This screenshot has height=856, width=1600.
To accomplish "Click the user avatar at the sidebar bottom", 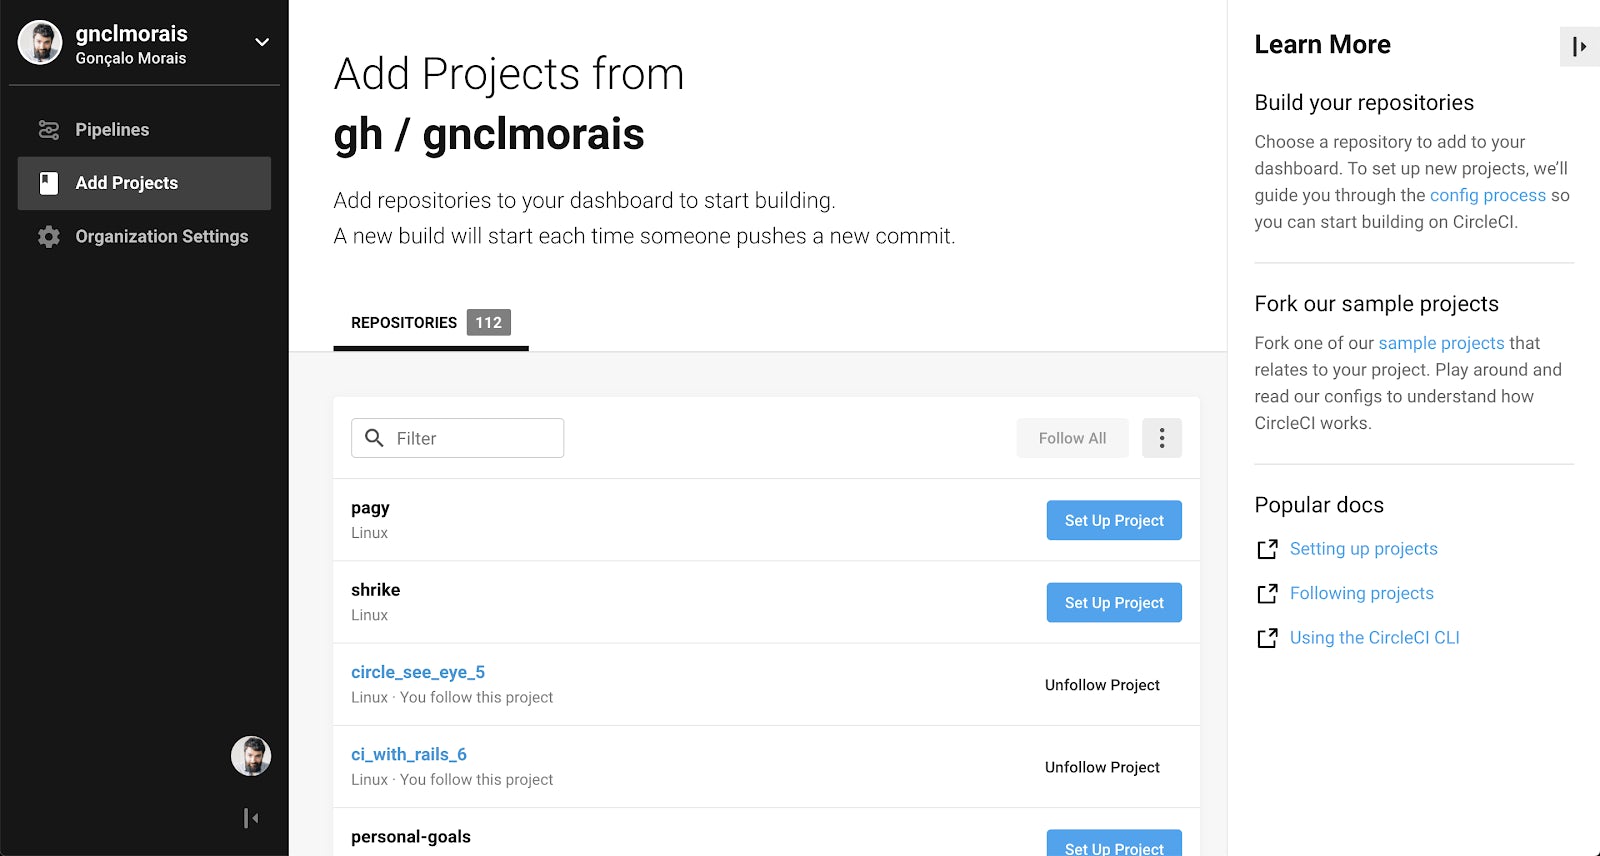I will pos(251,756).
